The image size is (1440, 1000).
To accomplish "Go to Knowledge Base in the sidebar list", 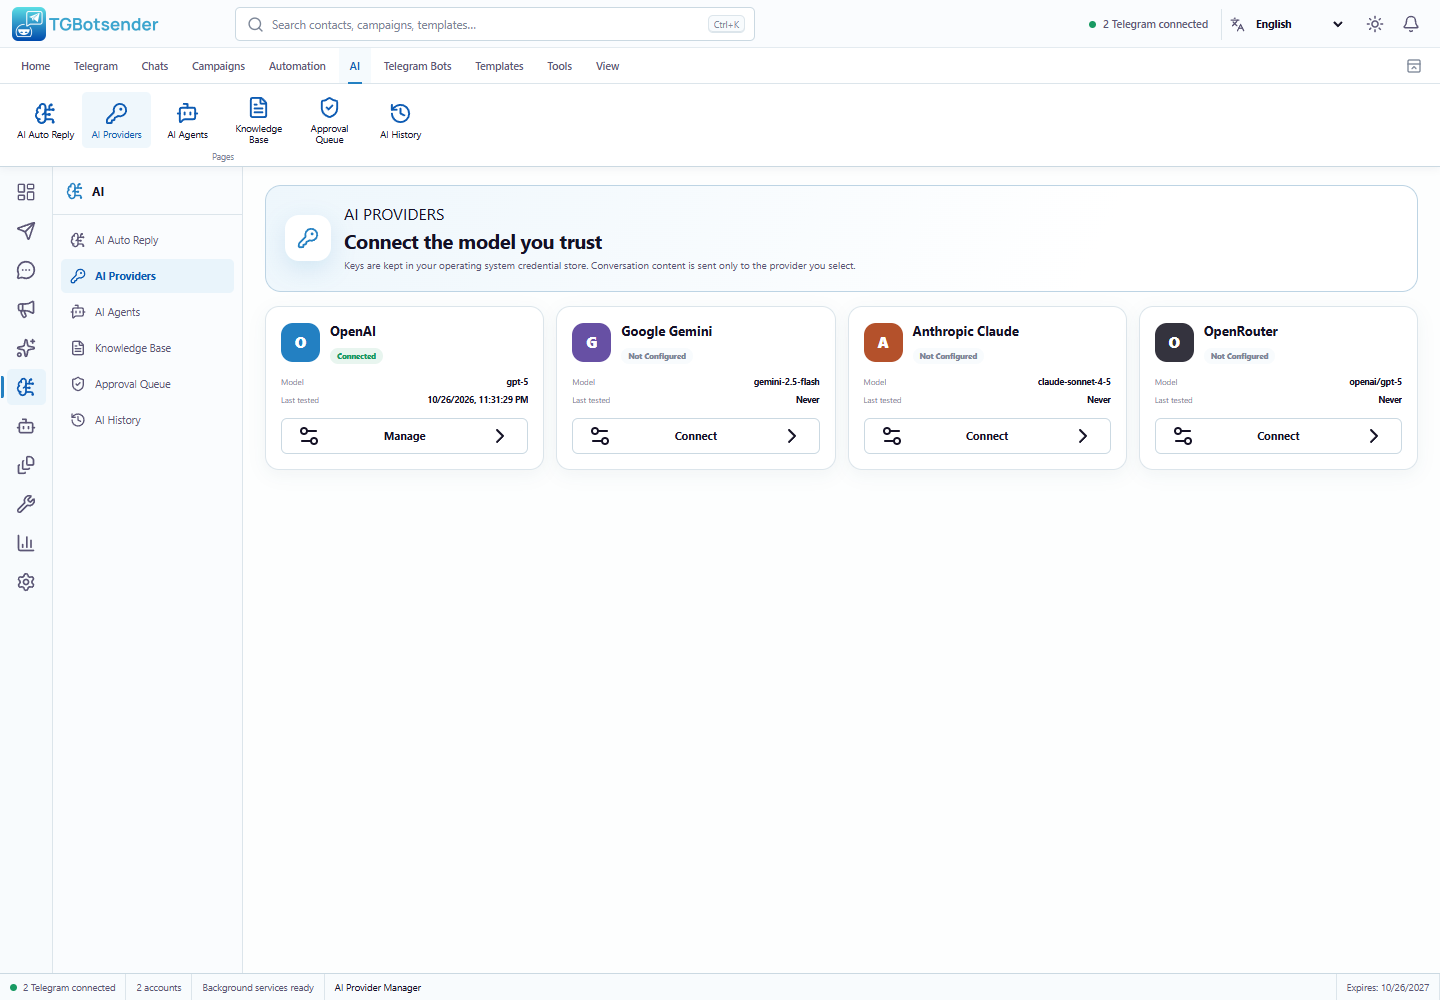I will coord(148,348).
